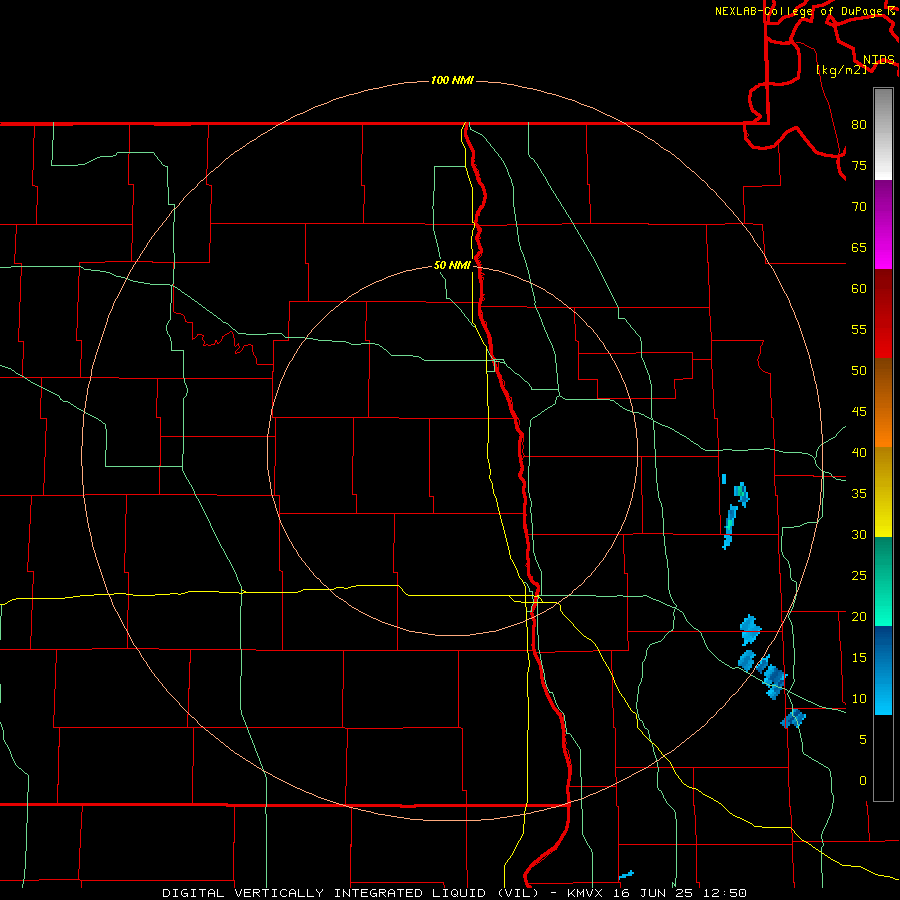Click the [kg/m2] units label
This screenshot has width=900, height=900.
(x=841, y=69)
